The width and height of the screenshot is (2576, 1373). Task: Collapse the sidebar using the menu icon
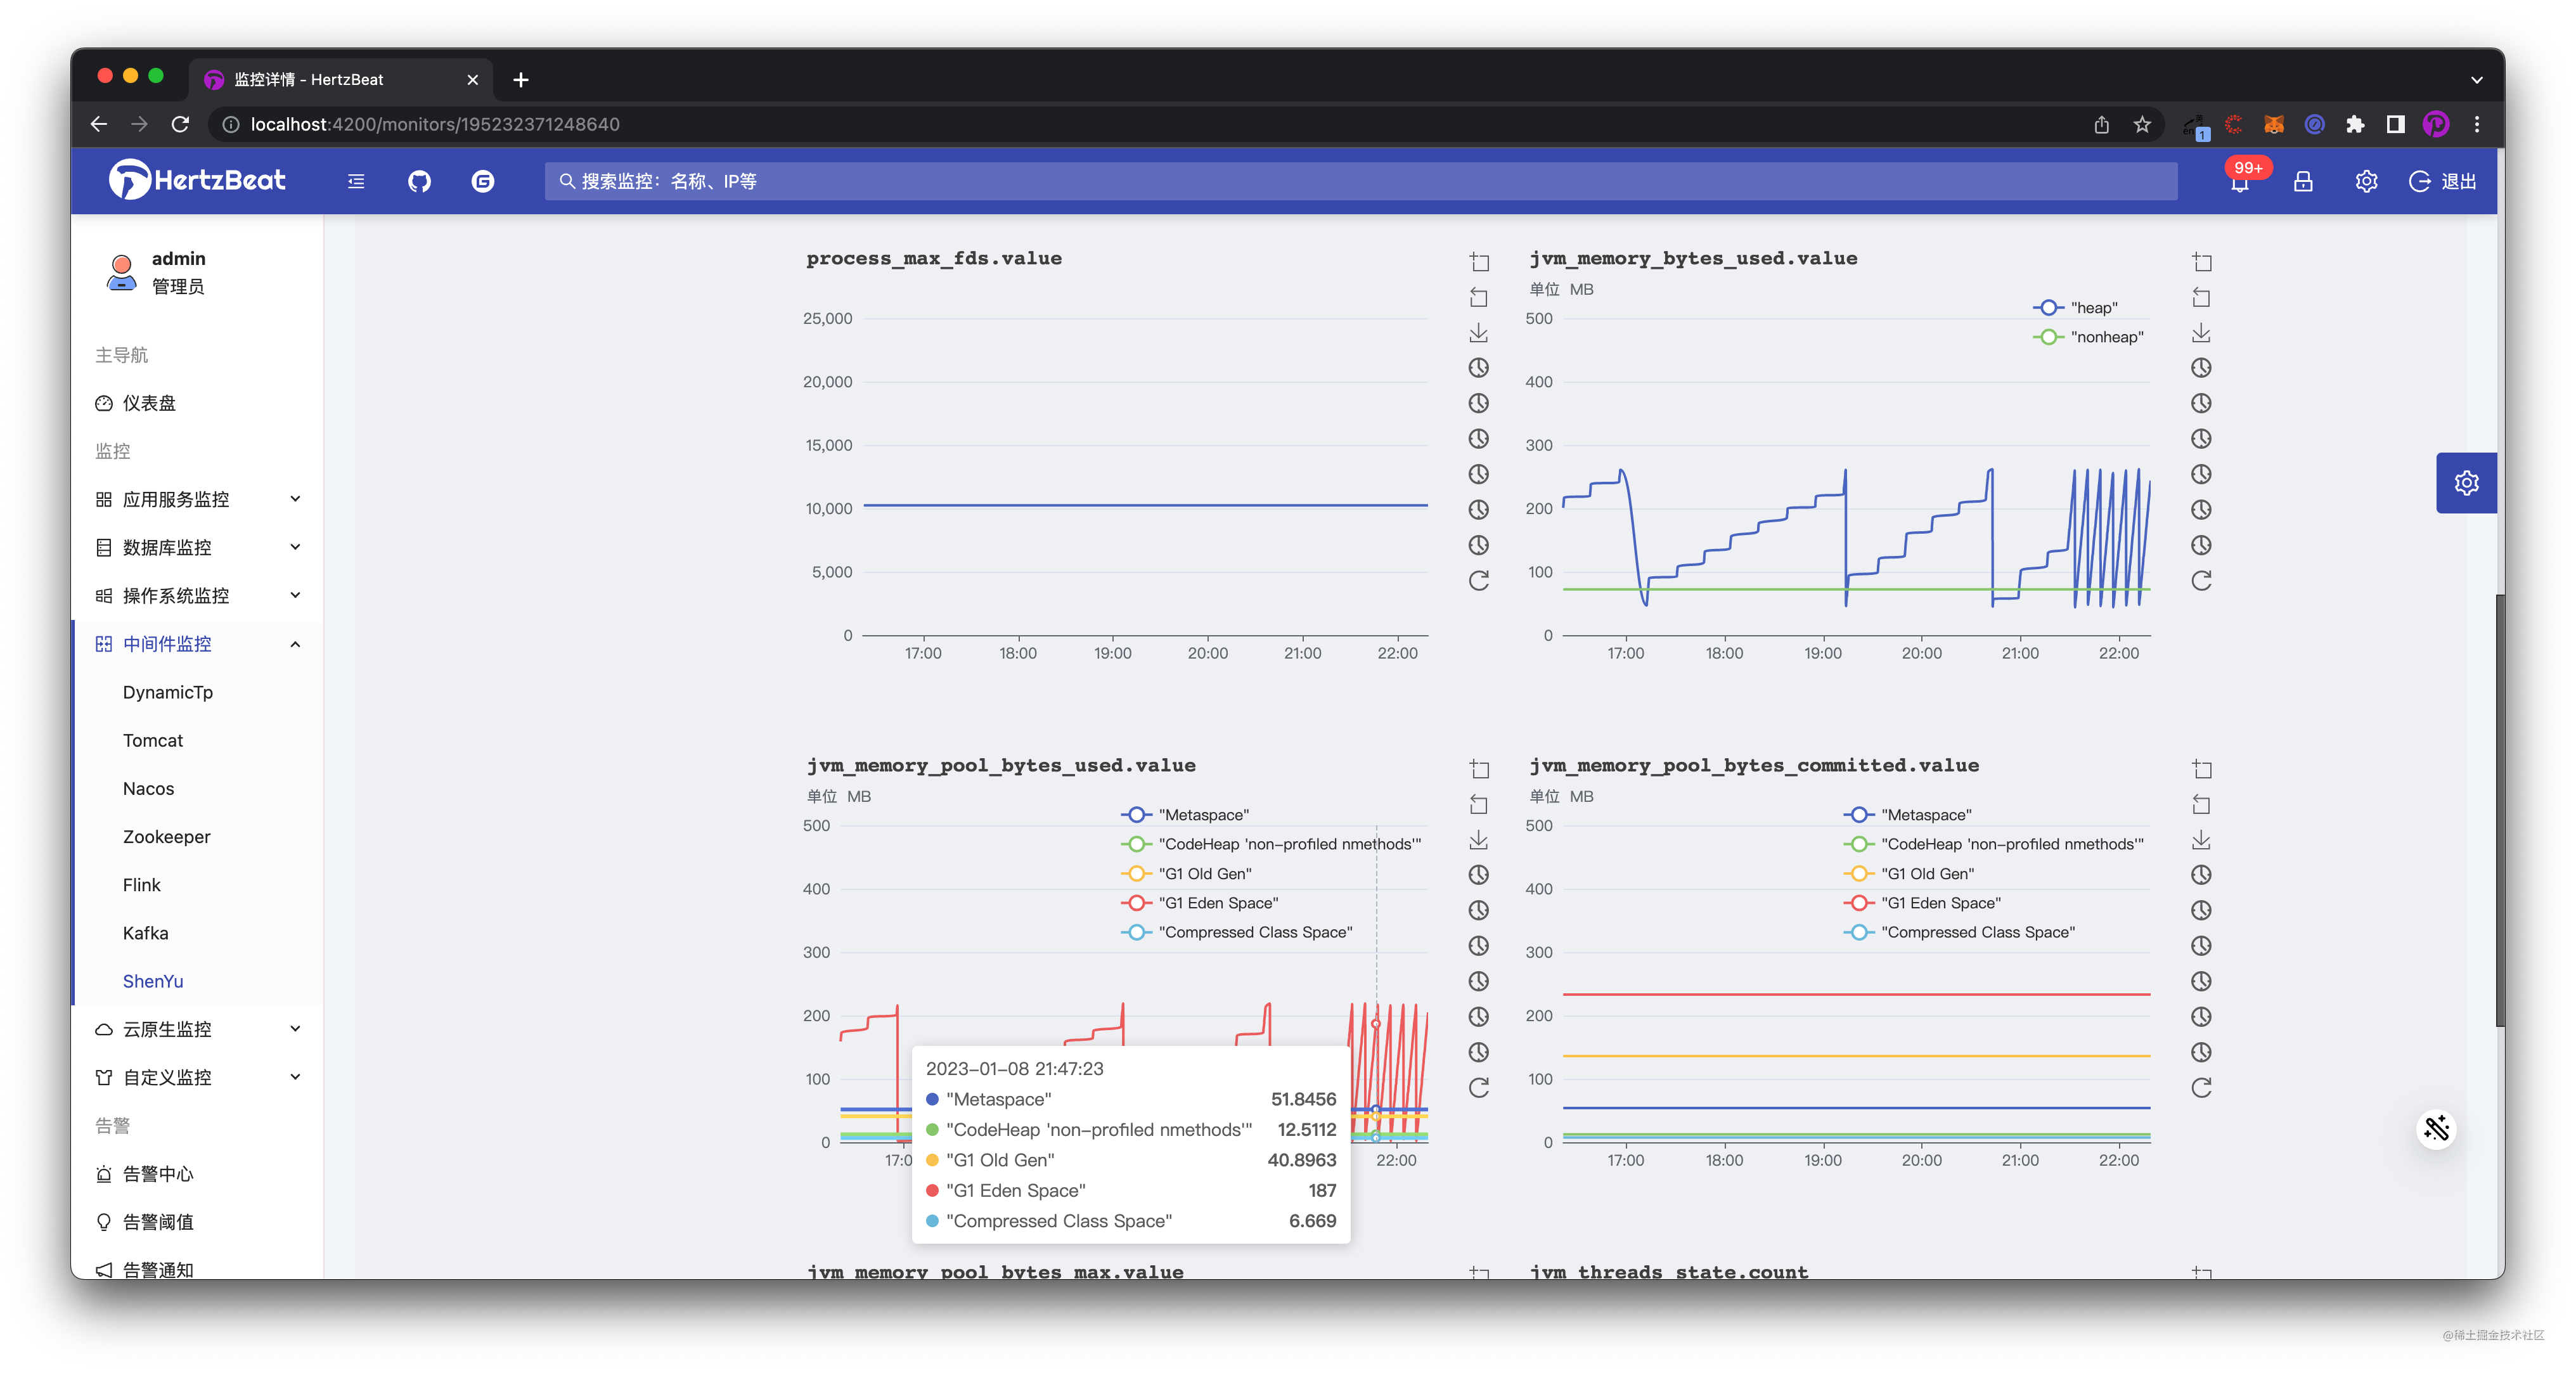tap(356, 181)
